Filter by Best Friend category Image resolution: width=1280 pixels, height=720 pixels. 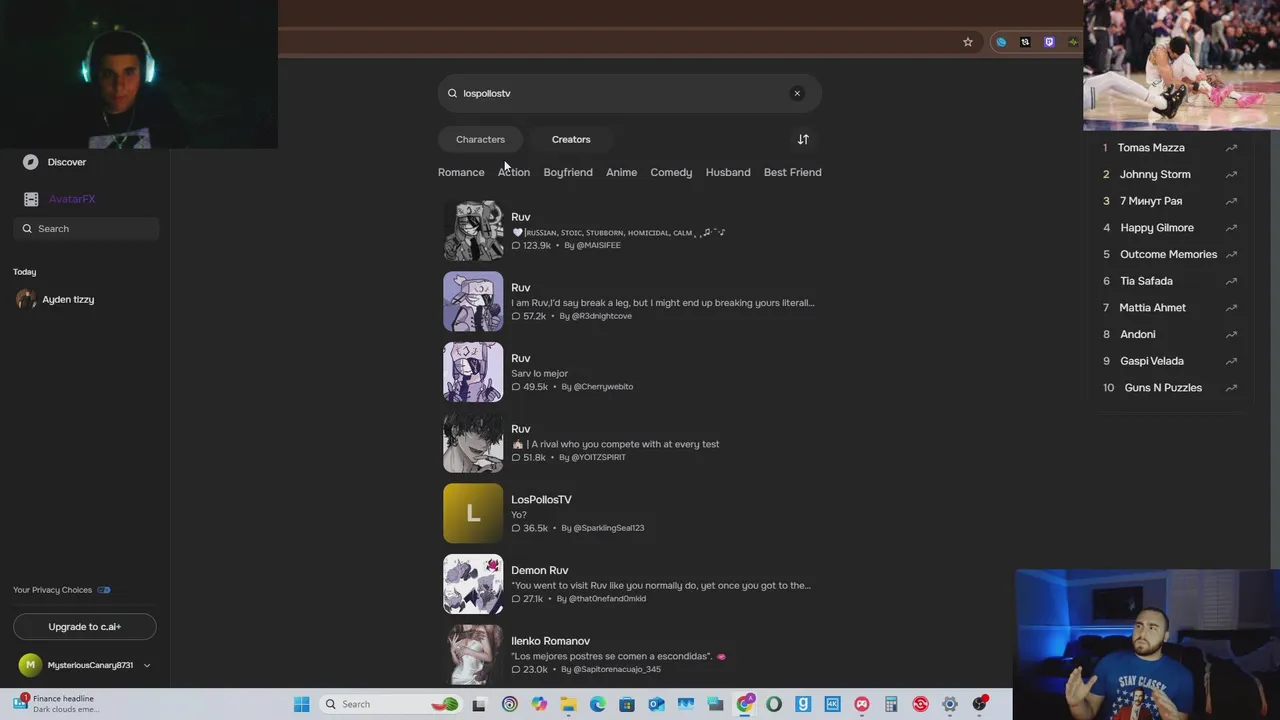tap(792, 172)
